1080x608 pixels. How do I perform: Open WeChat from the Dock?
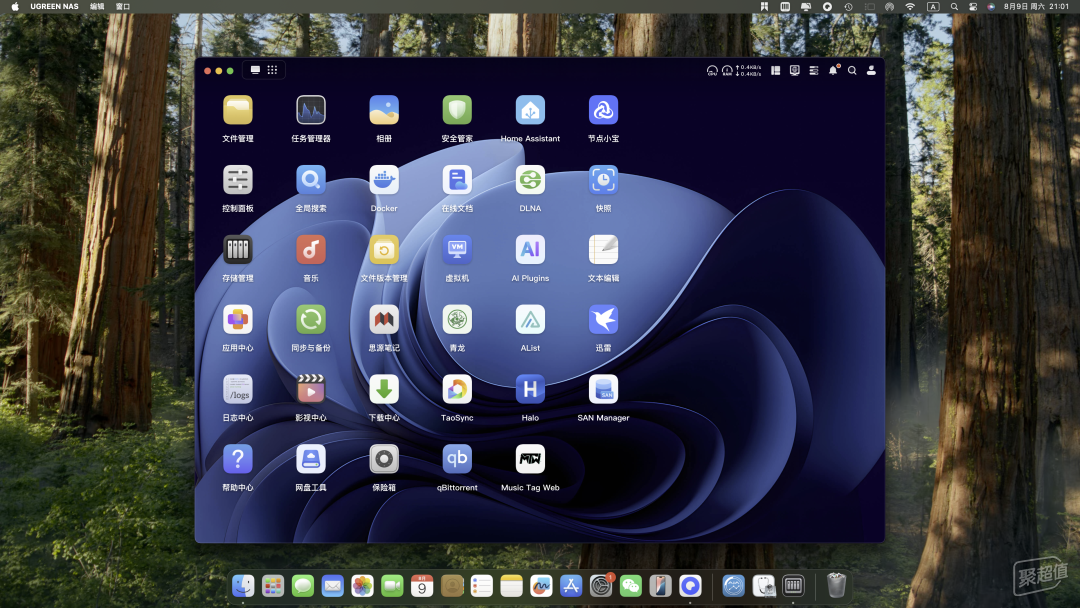630,585
